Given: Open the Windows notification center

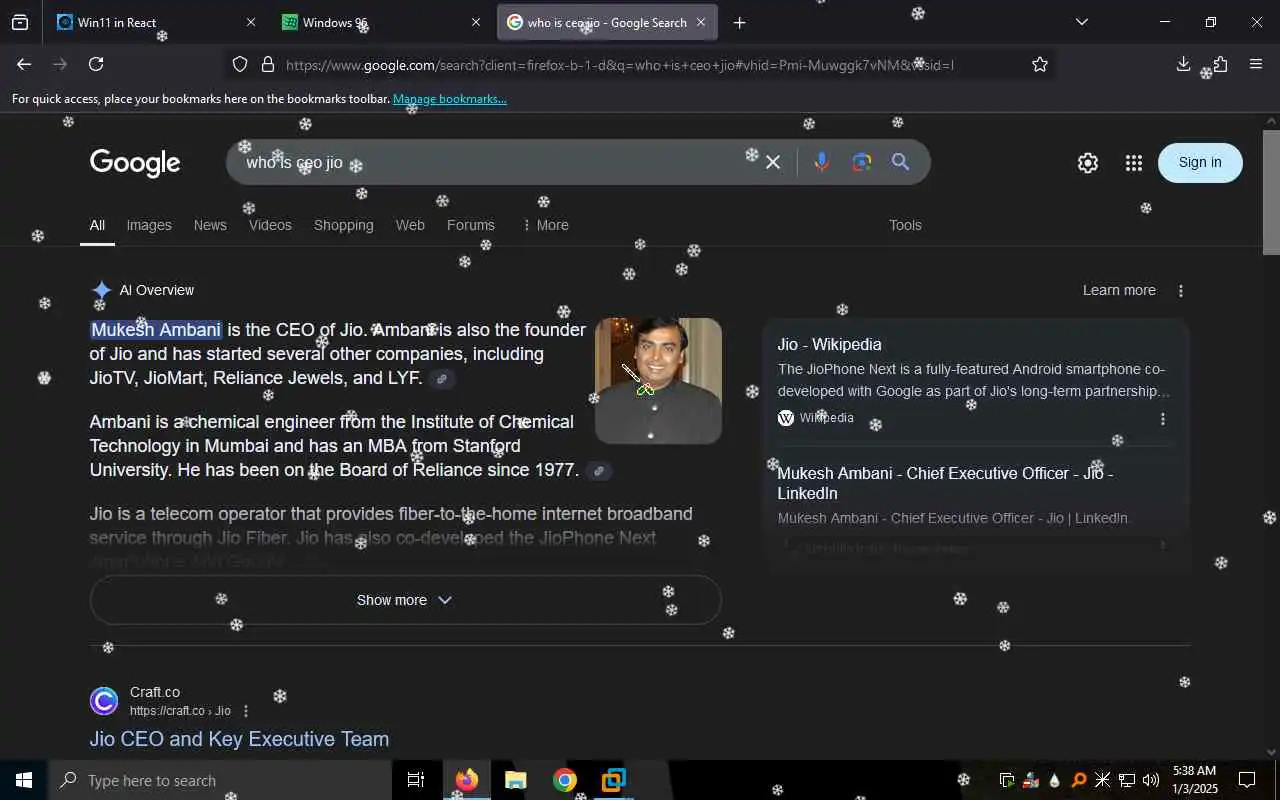Looking at the screenshot, I should click(1247, 780).
